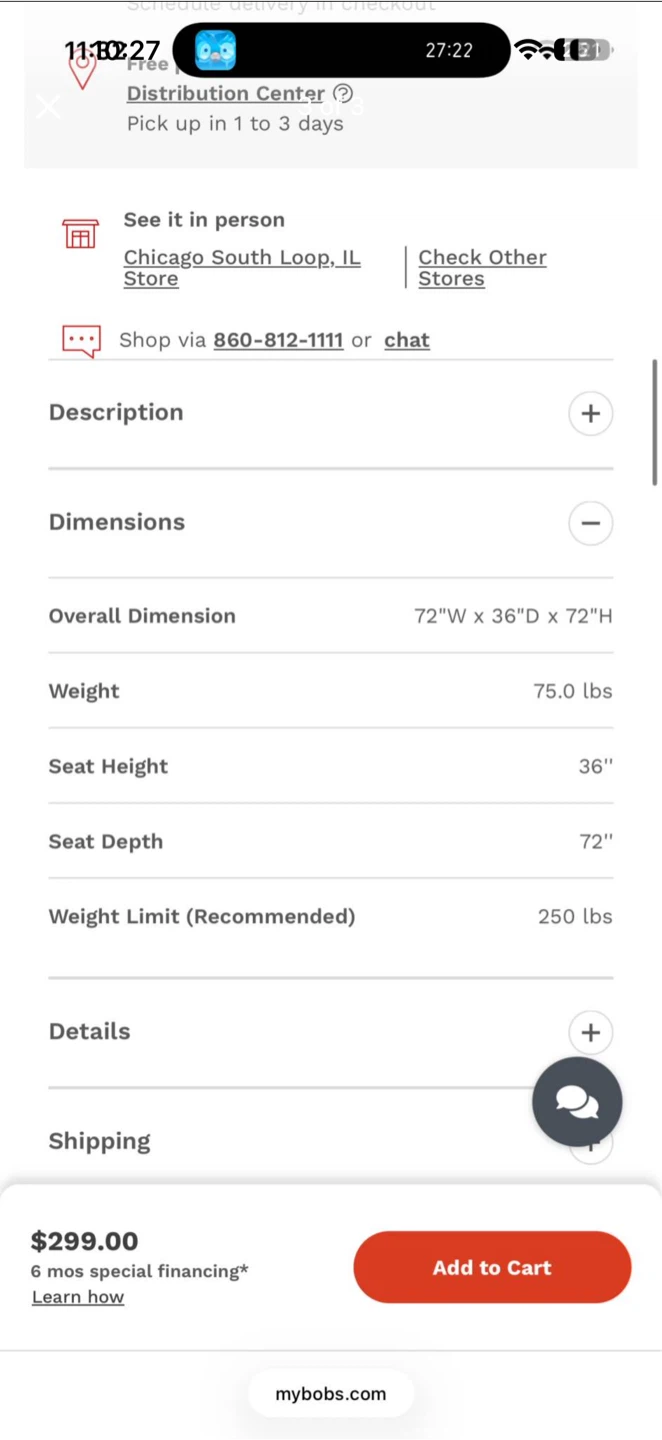Close the overlay with the X icon

pos(48,106)
